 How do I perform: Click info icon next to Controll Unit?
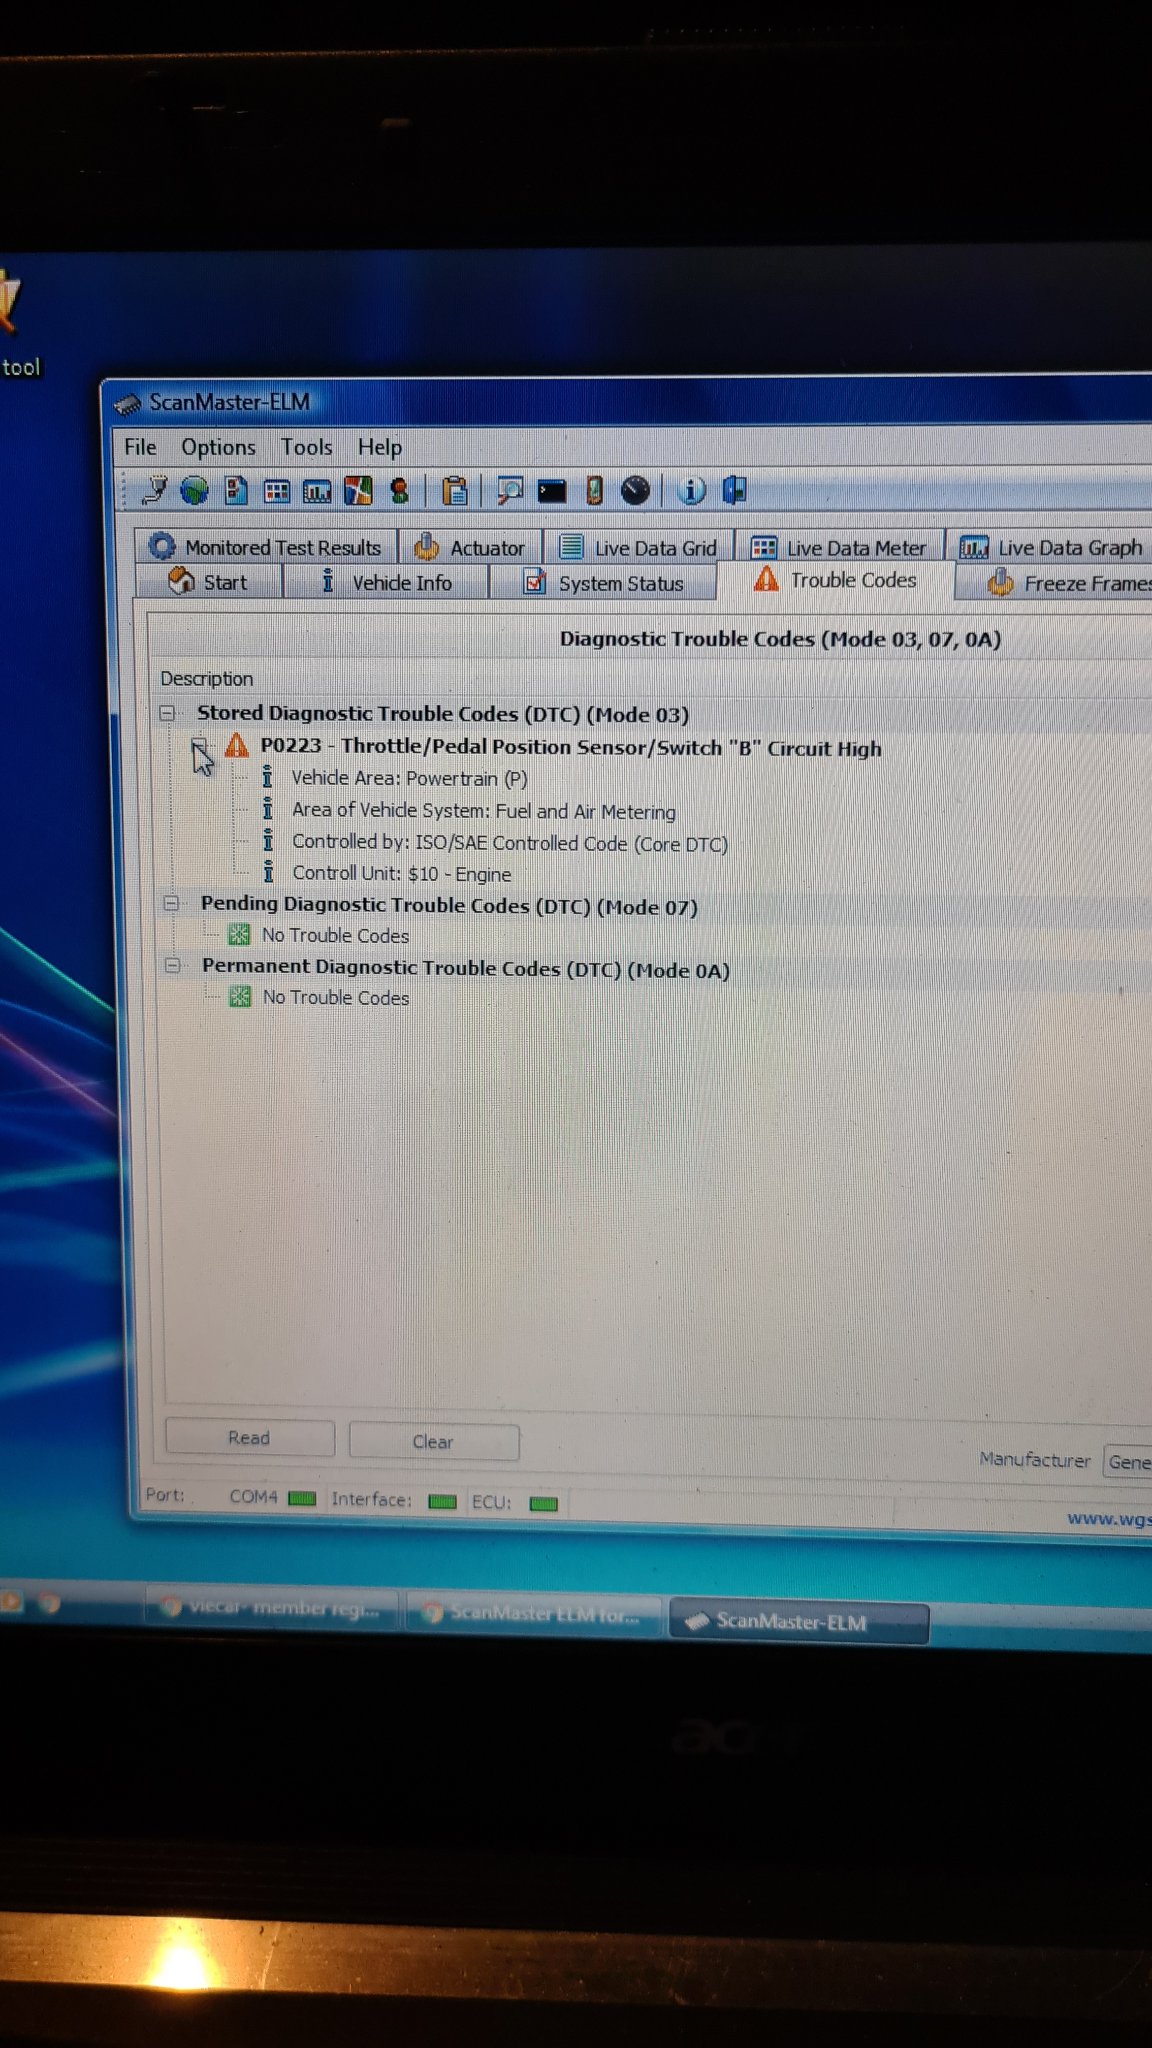(268, 872)
